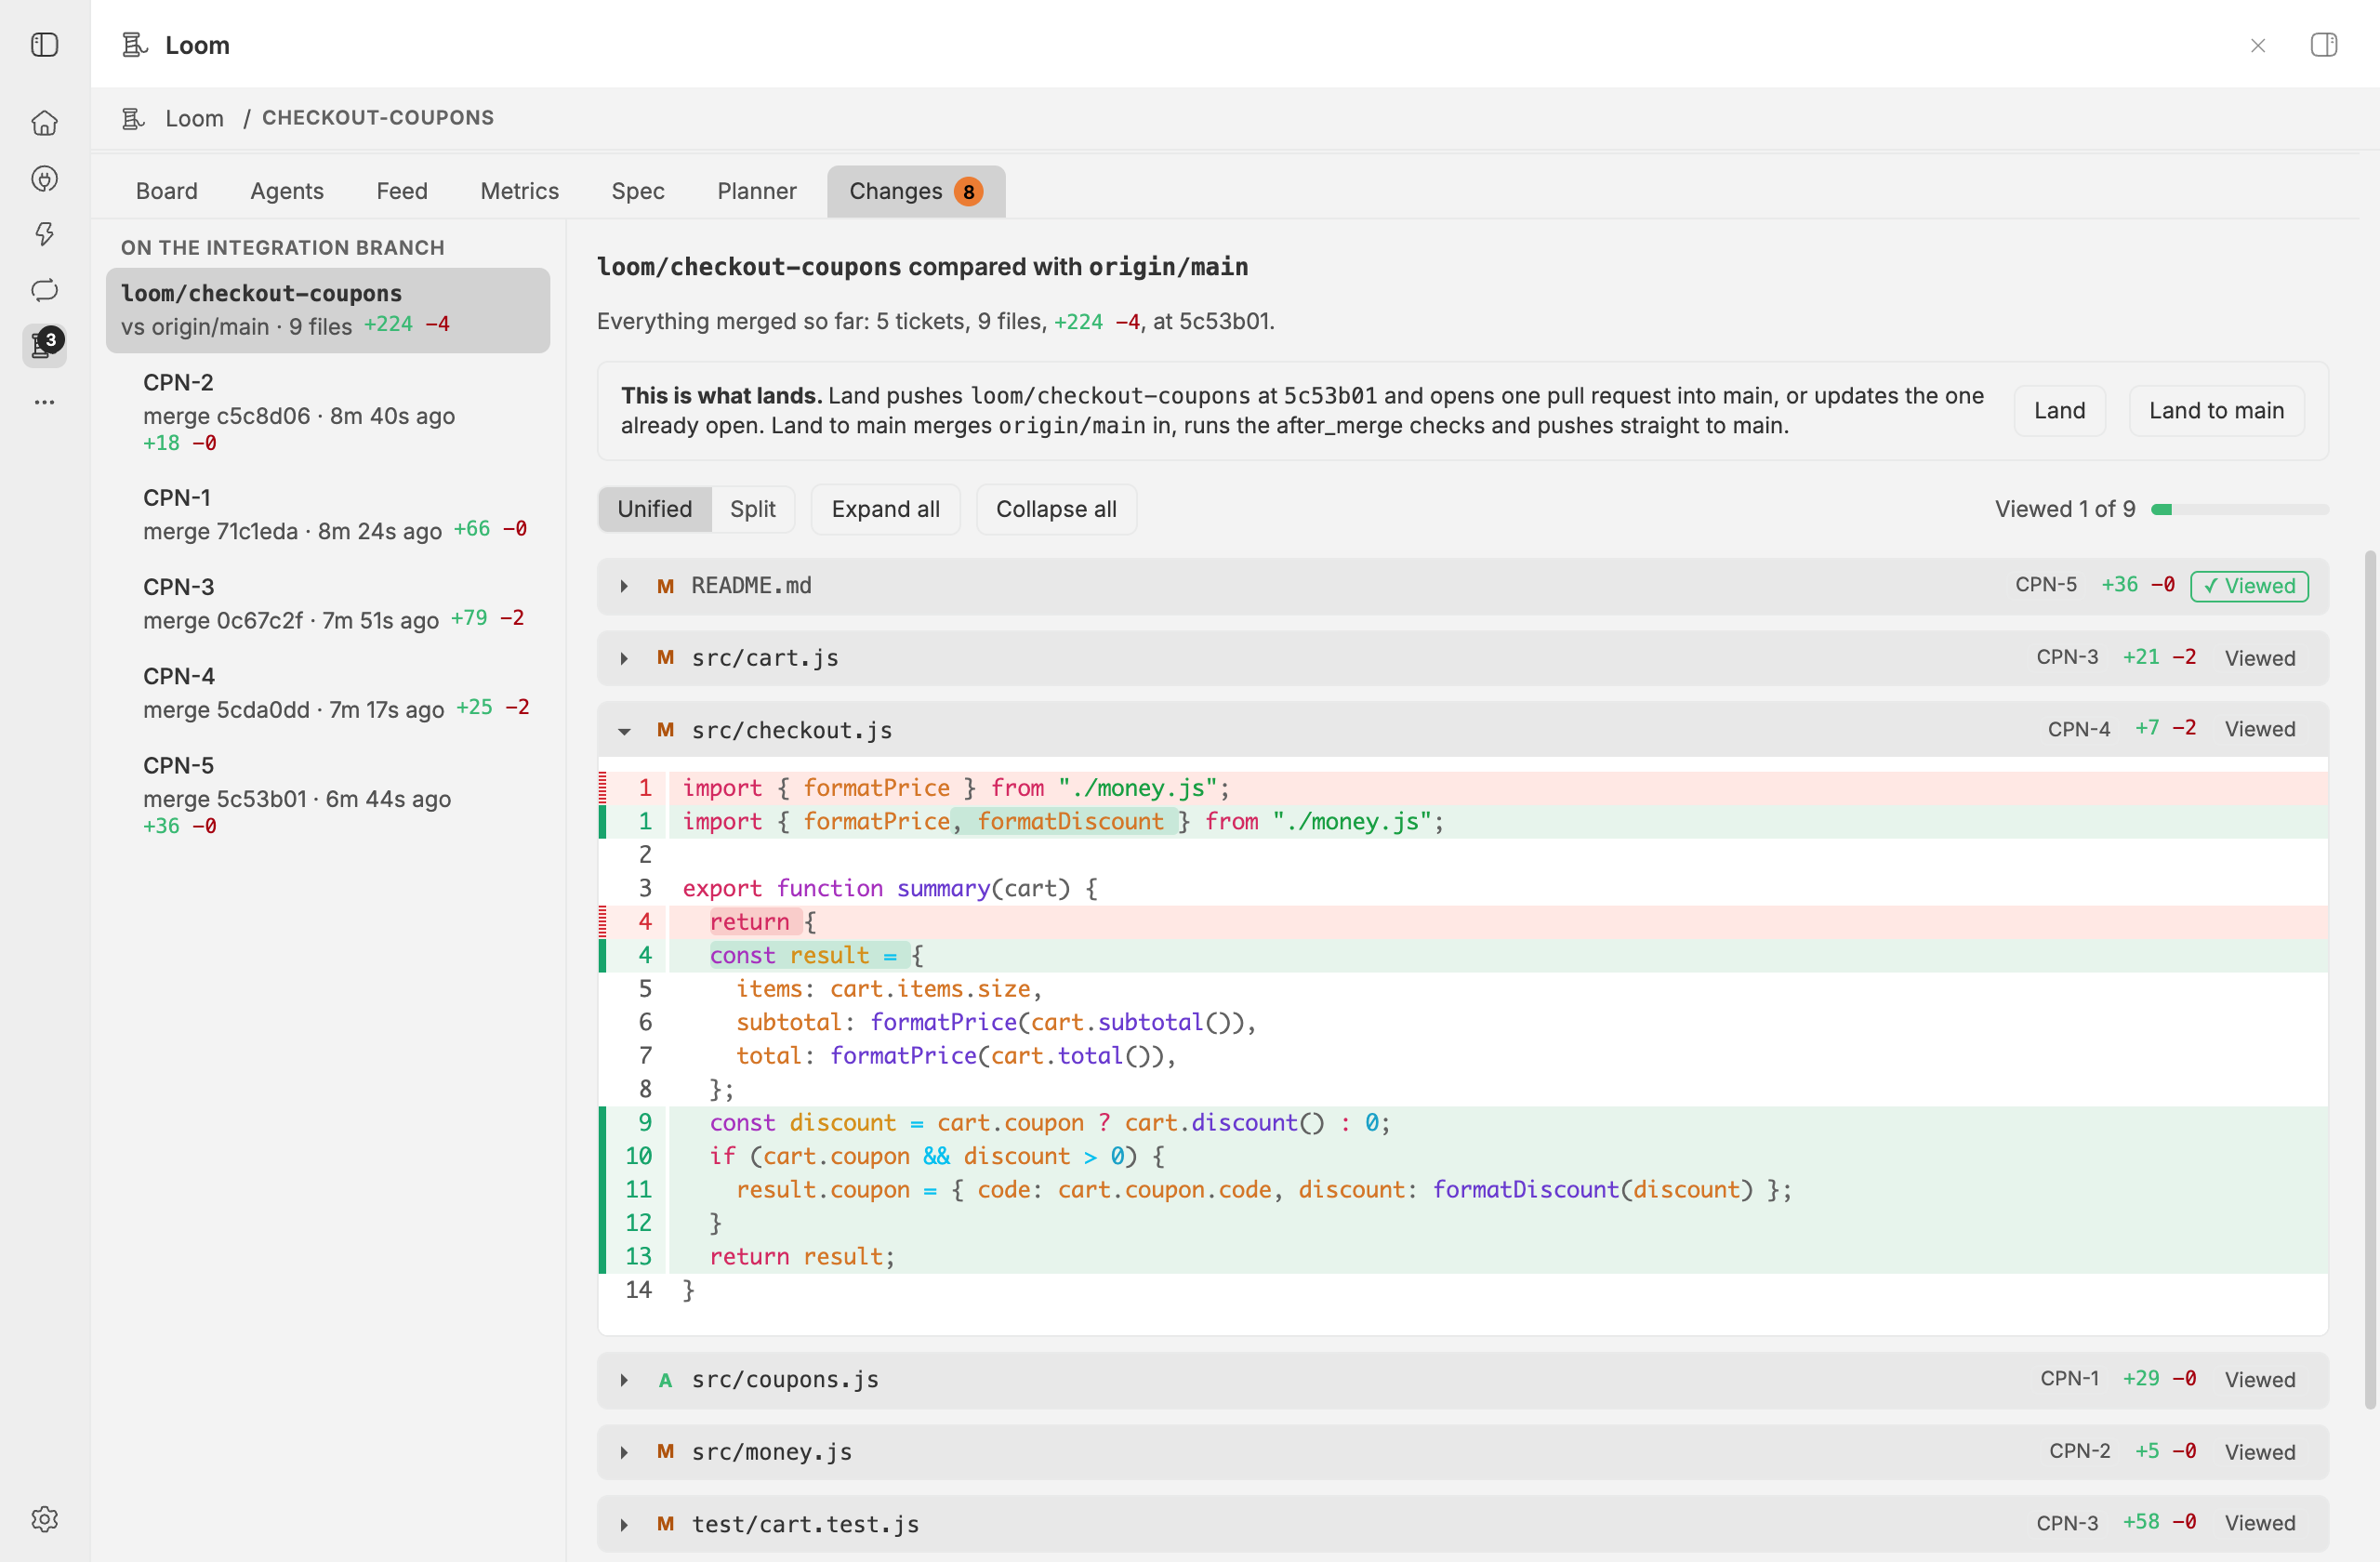Viewport: 2380px width, 1562px height.
Task: Mark README.md Viewed checkbox off
Action: (2248, 586)
